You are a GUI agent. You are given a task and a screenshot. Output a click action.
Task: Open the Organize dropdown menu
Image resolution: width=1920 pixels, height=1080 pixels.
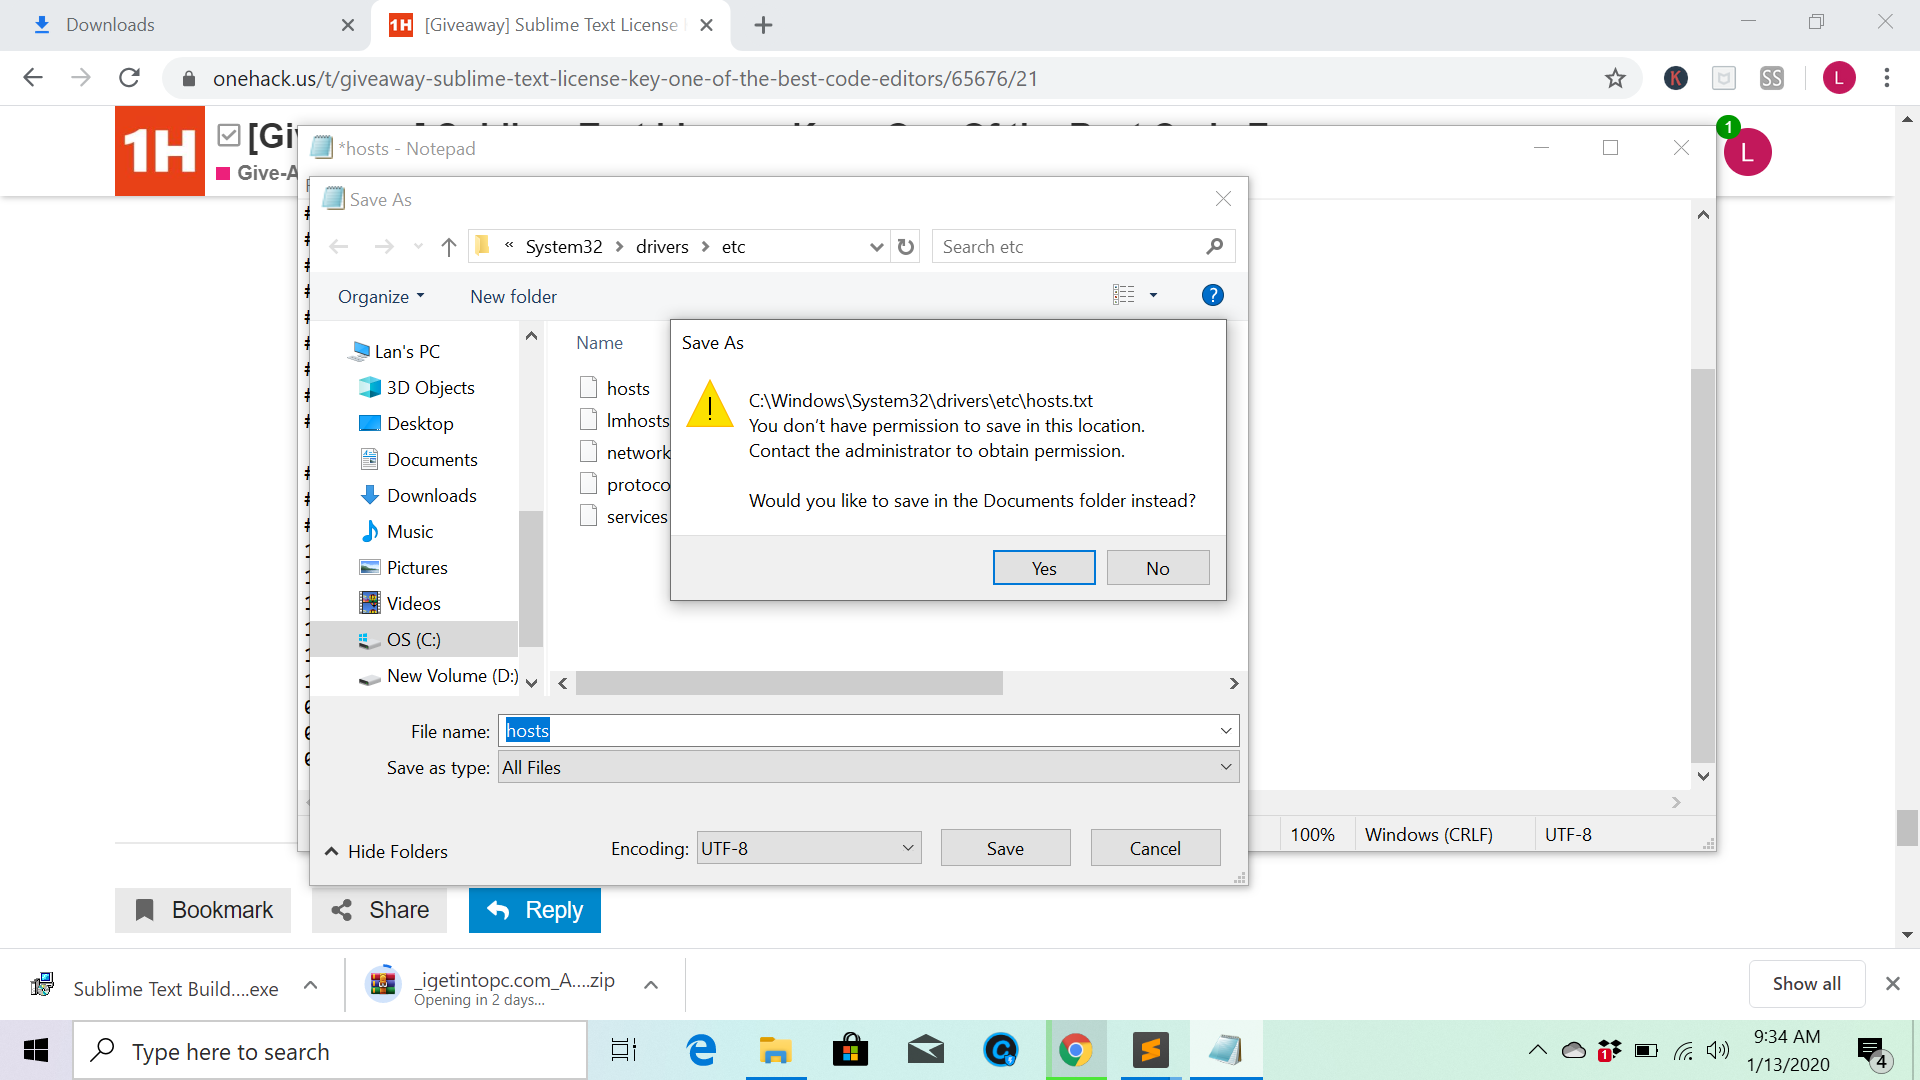tap(381, 297)
